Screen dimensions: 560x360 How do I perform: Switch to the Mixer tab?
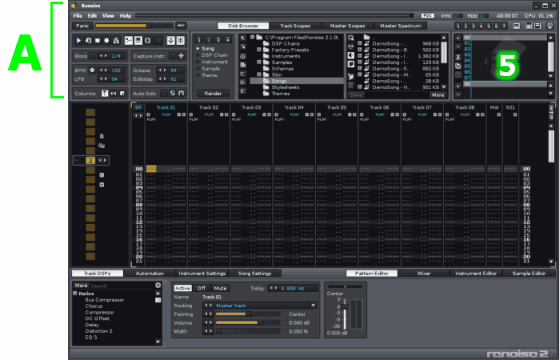tap(424, 273)
